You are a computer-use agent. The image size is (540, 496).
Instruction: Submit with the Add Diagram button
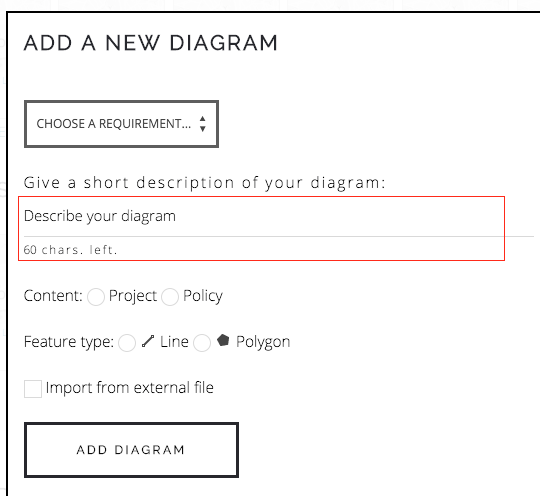[x=131, y=450]
